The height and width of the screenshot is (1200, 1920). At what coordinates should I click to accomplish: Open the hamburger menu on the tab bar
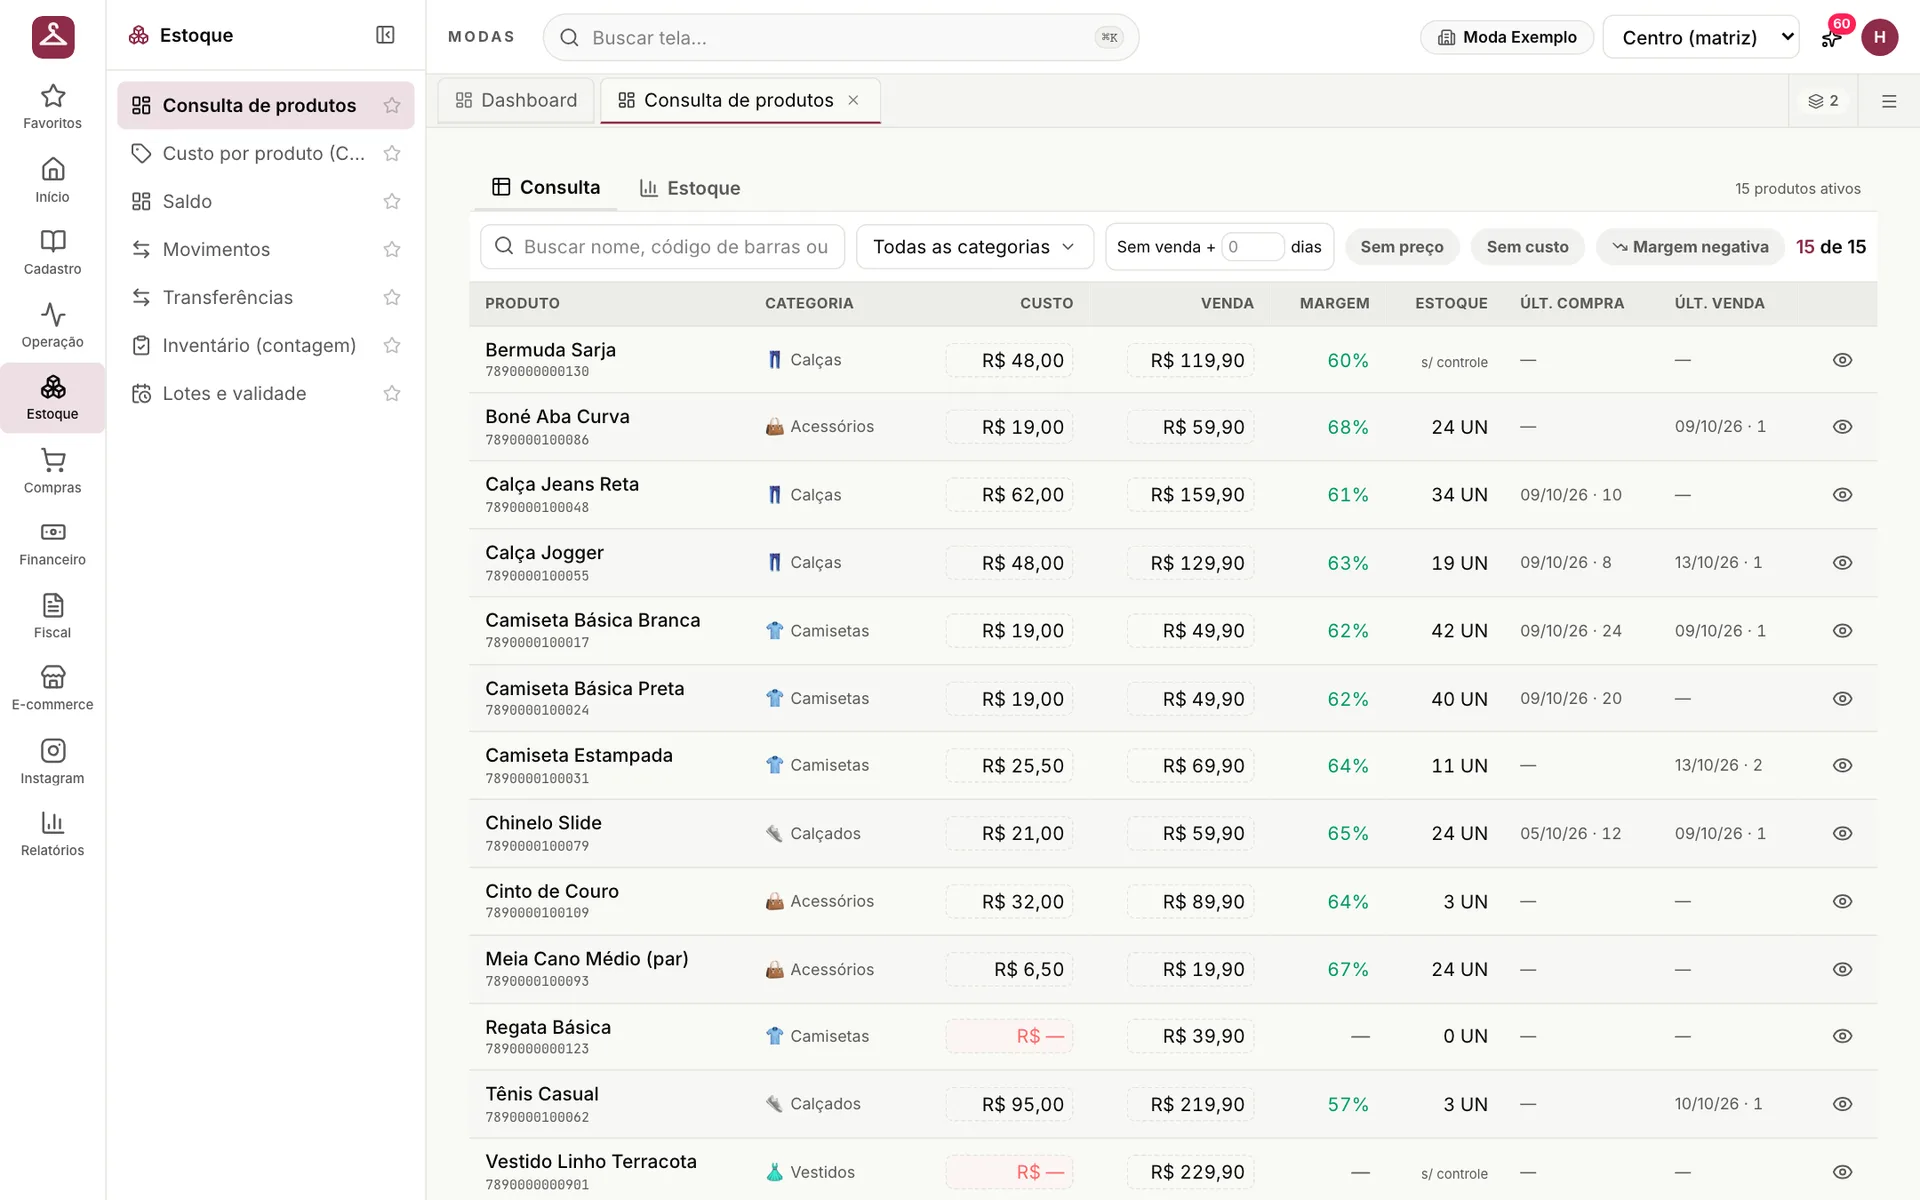coord(1889,101)
